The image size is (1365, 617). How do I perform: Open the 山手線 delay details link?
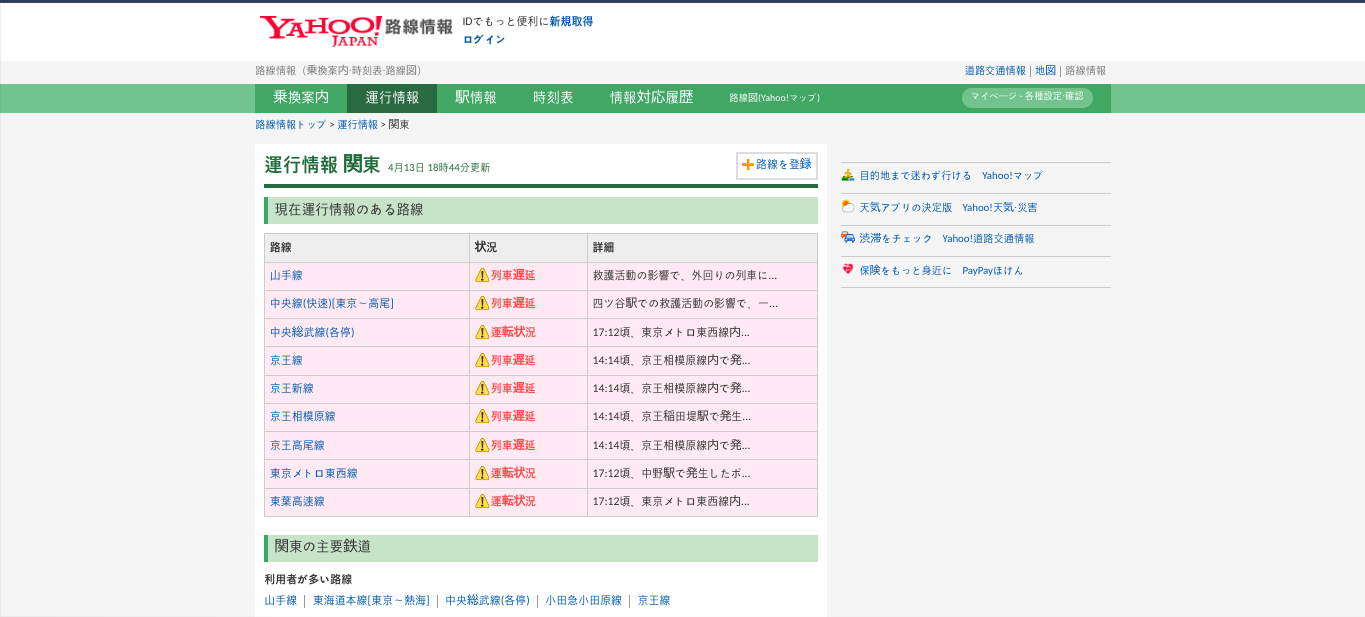(x=286, y=275)
